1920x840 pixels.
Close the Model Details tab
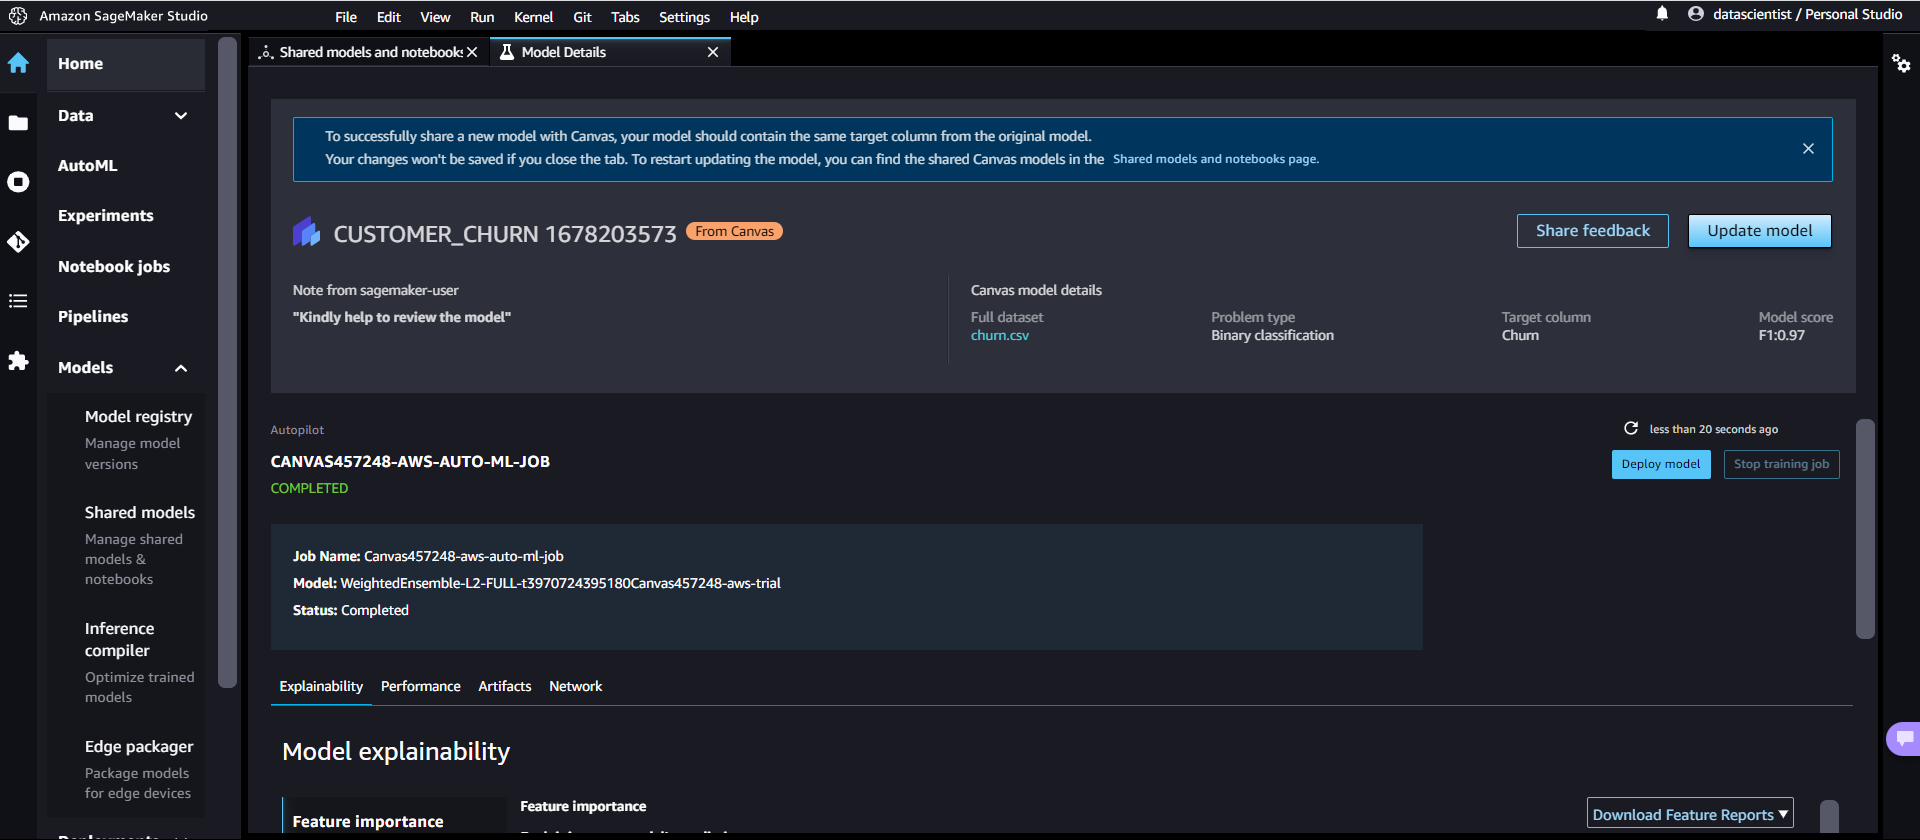pyautogui.click(x=713, y=52)
